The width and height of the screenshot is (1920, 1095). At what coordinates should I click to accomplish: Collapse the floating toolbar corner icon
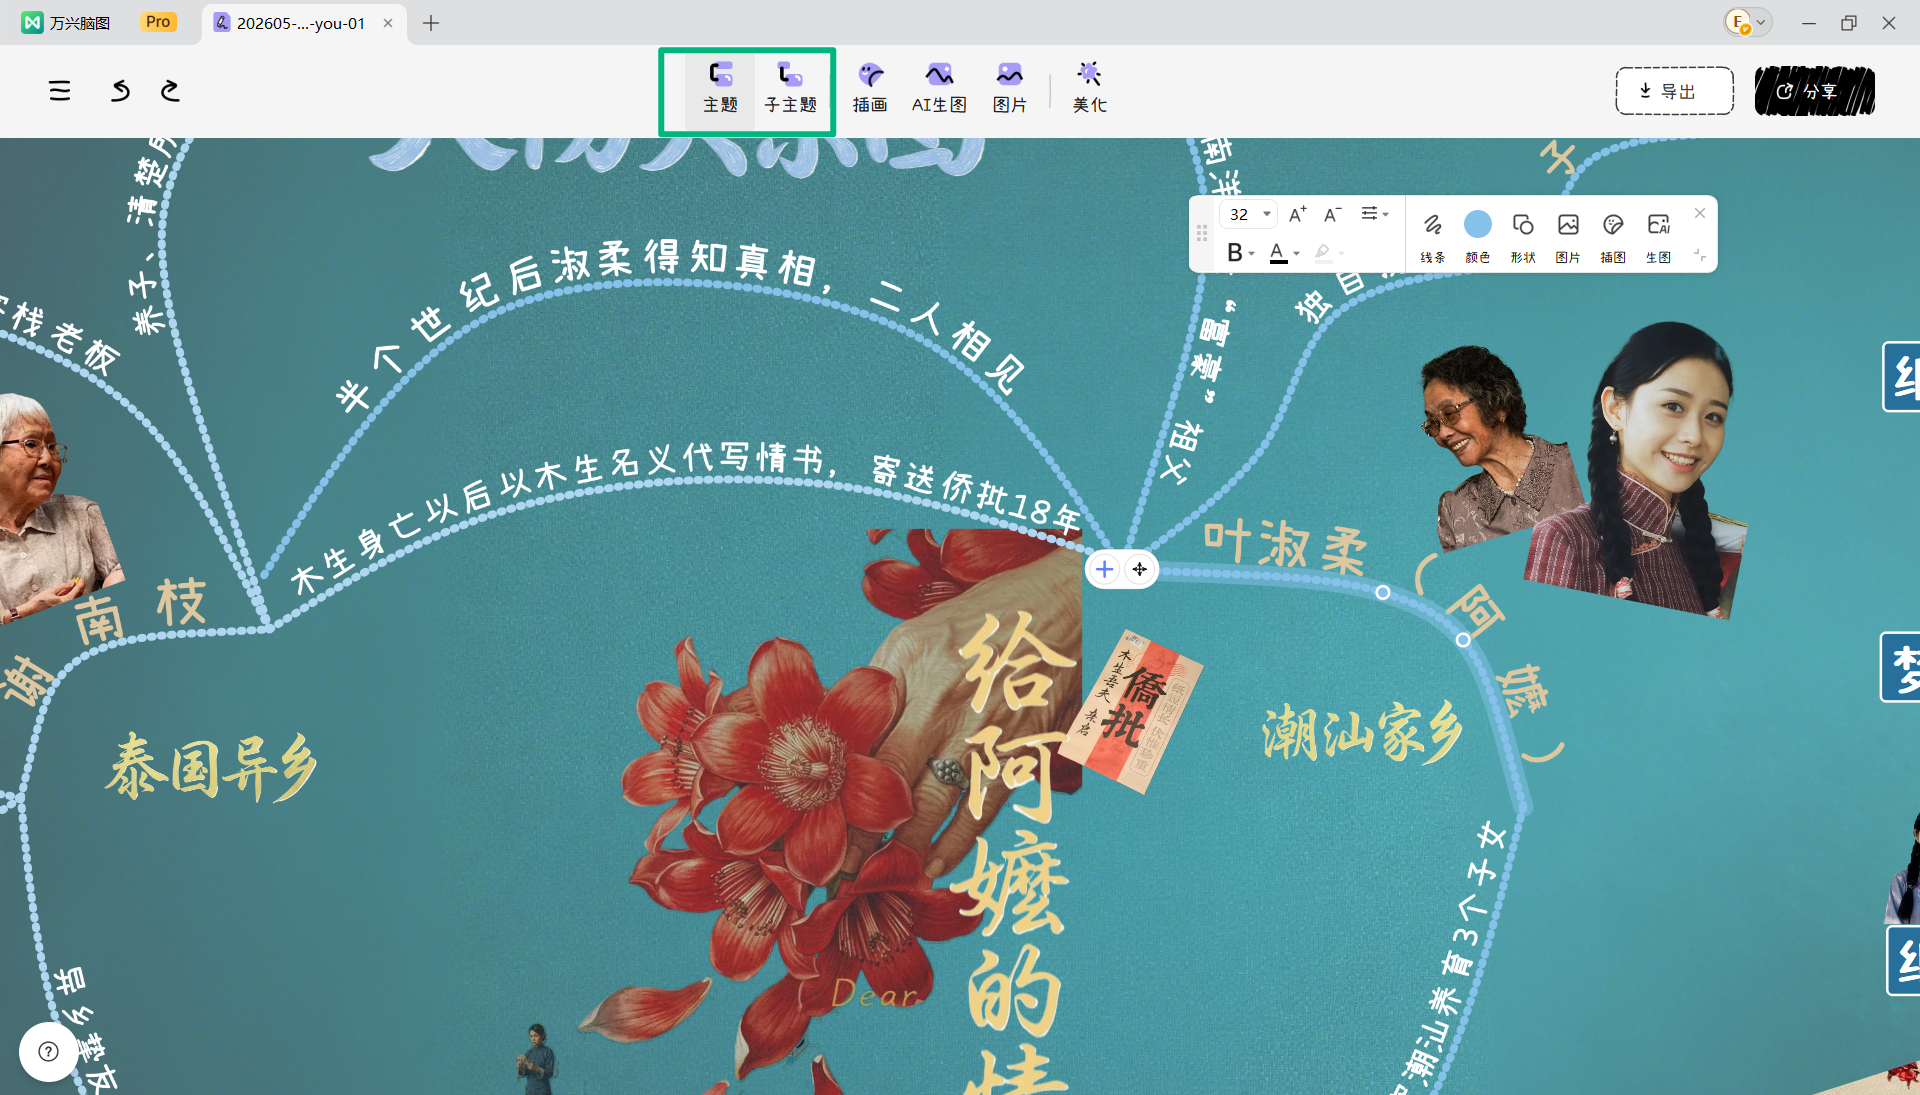tap(1700, 256)
